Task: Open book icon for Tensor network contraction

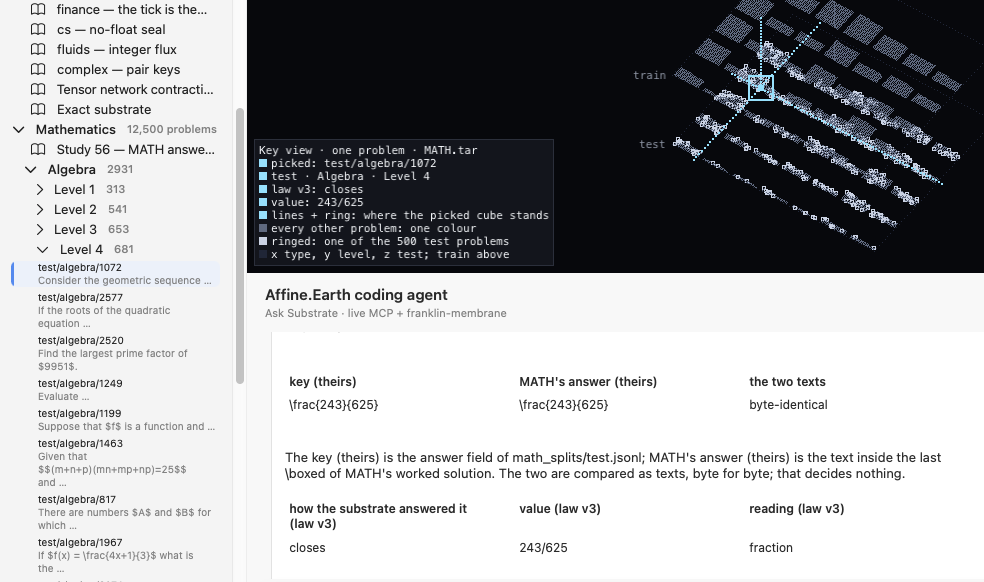Action: point(38,90)
